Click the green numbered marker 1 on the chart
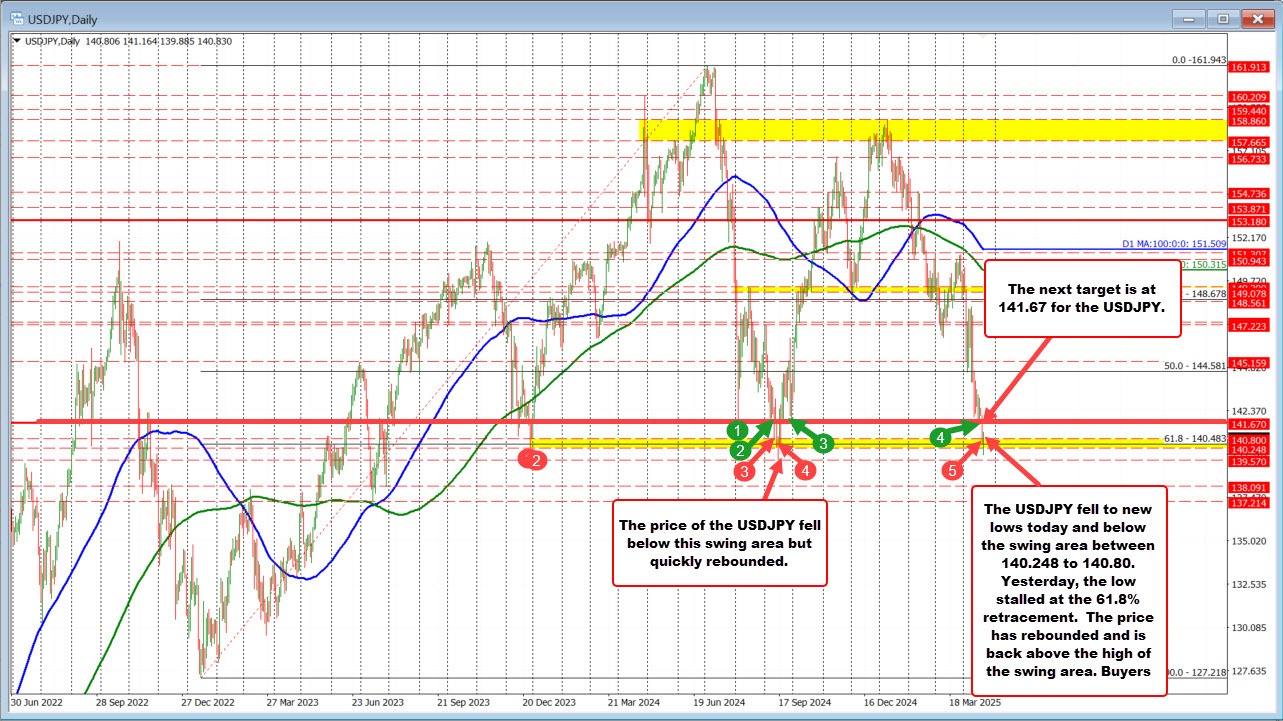This screenshot has height=721, width=1283. [738, 430]
